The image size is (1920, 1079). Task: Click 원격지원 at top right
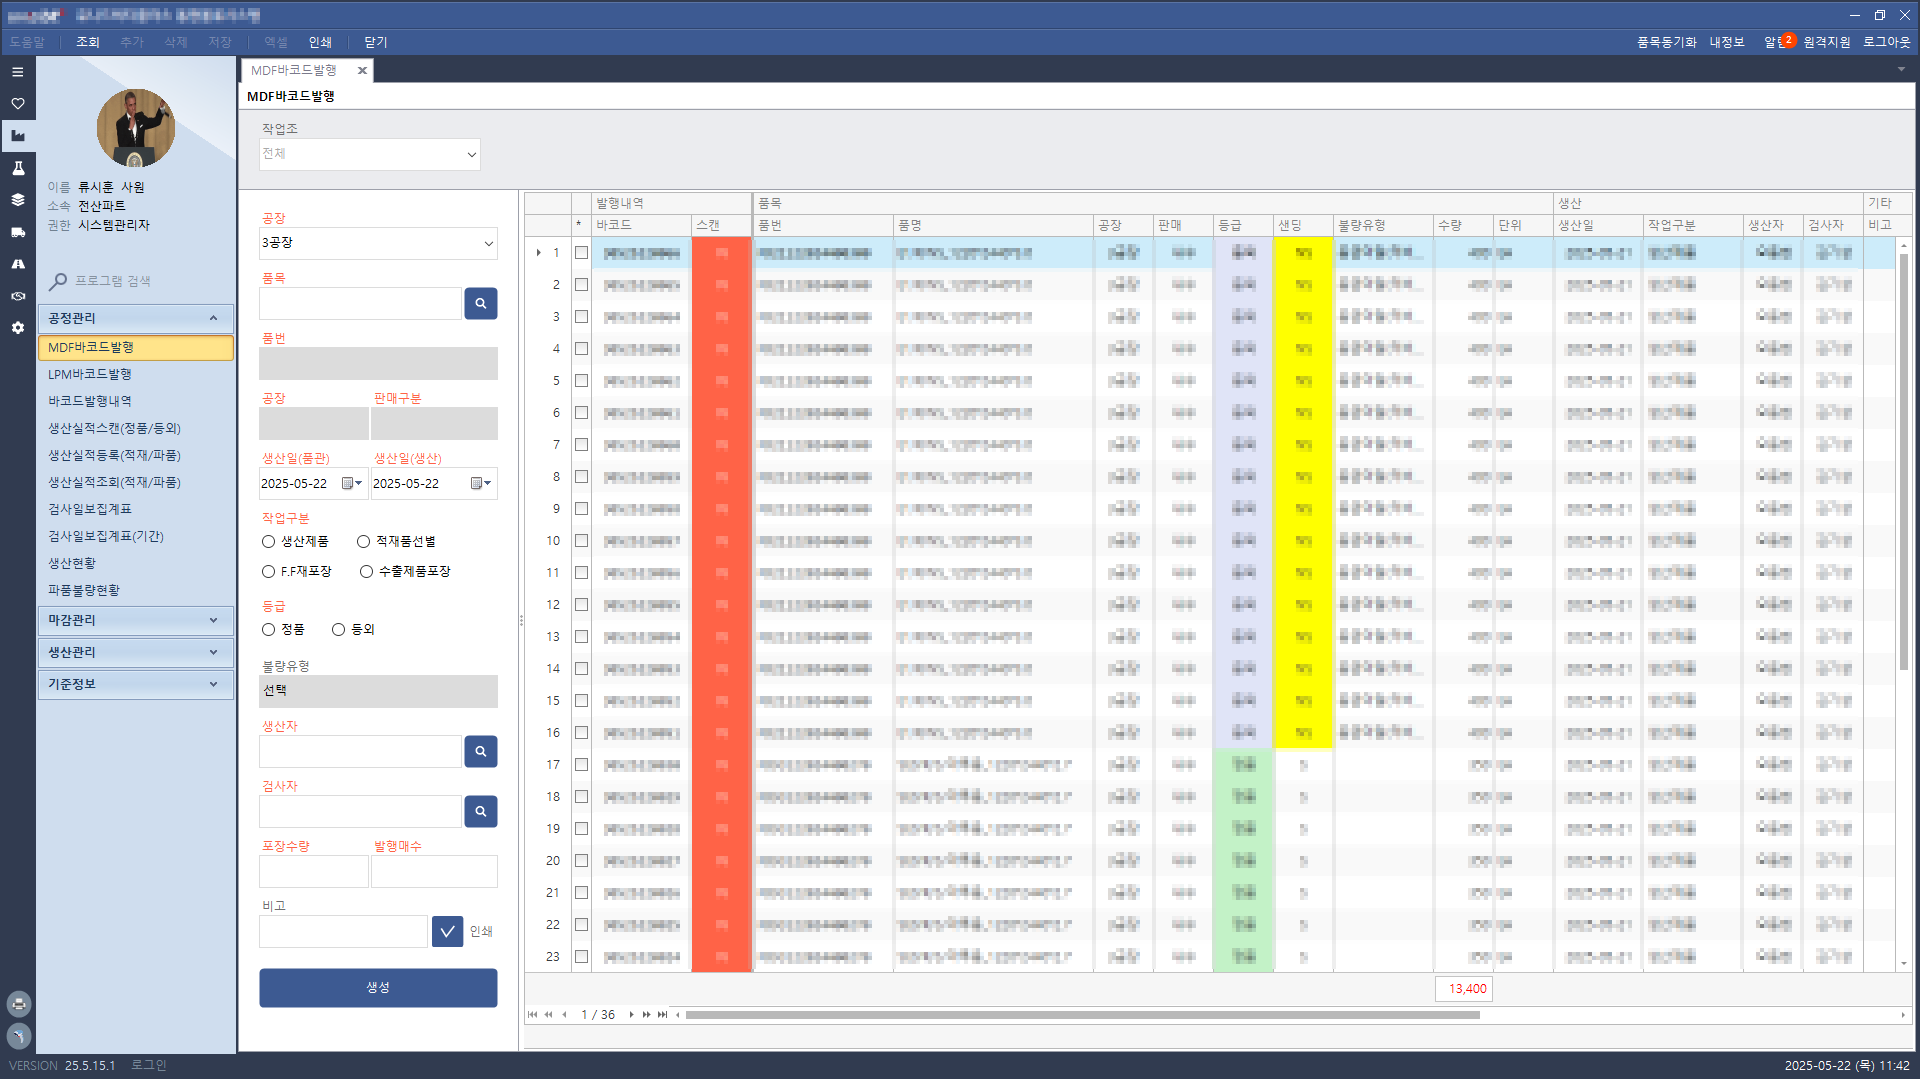pos(1827,42)
